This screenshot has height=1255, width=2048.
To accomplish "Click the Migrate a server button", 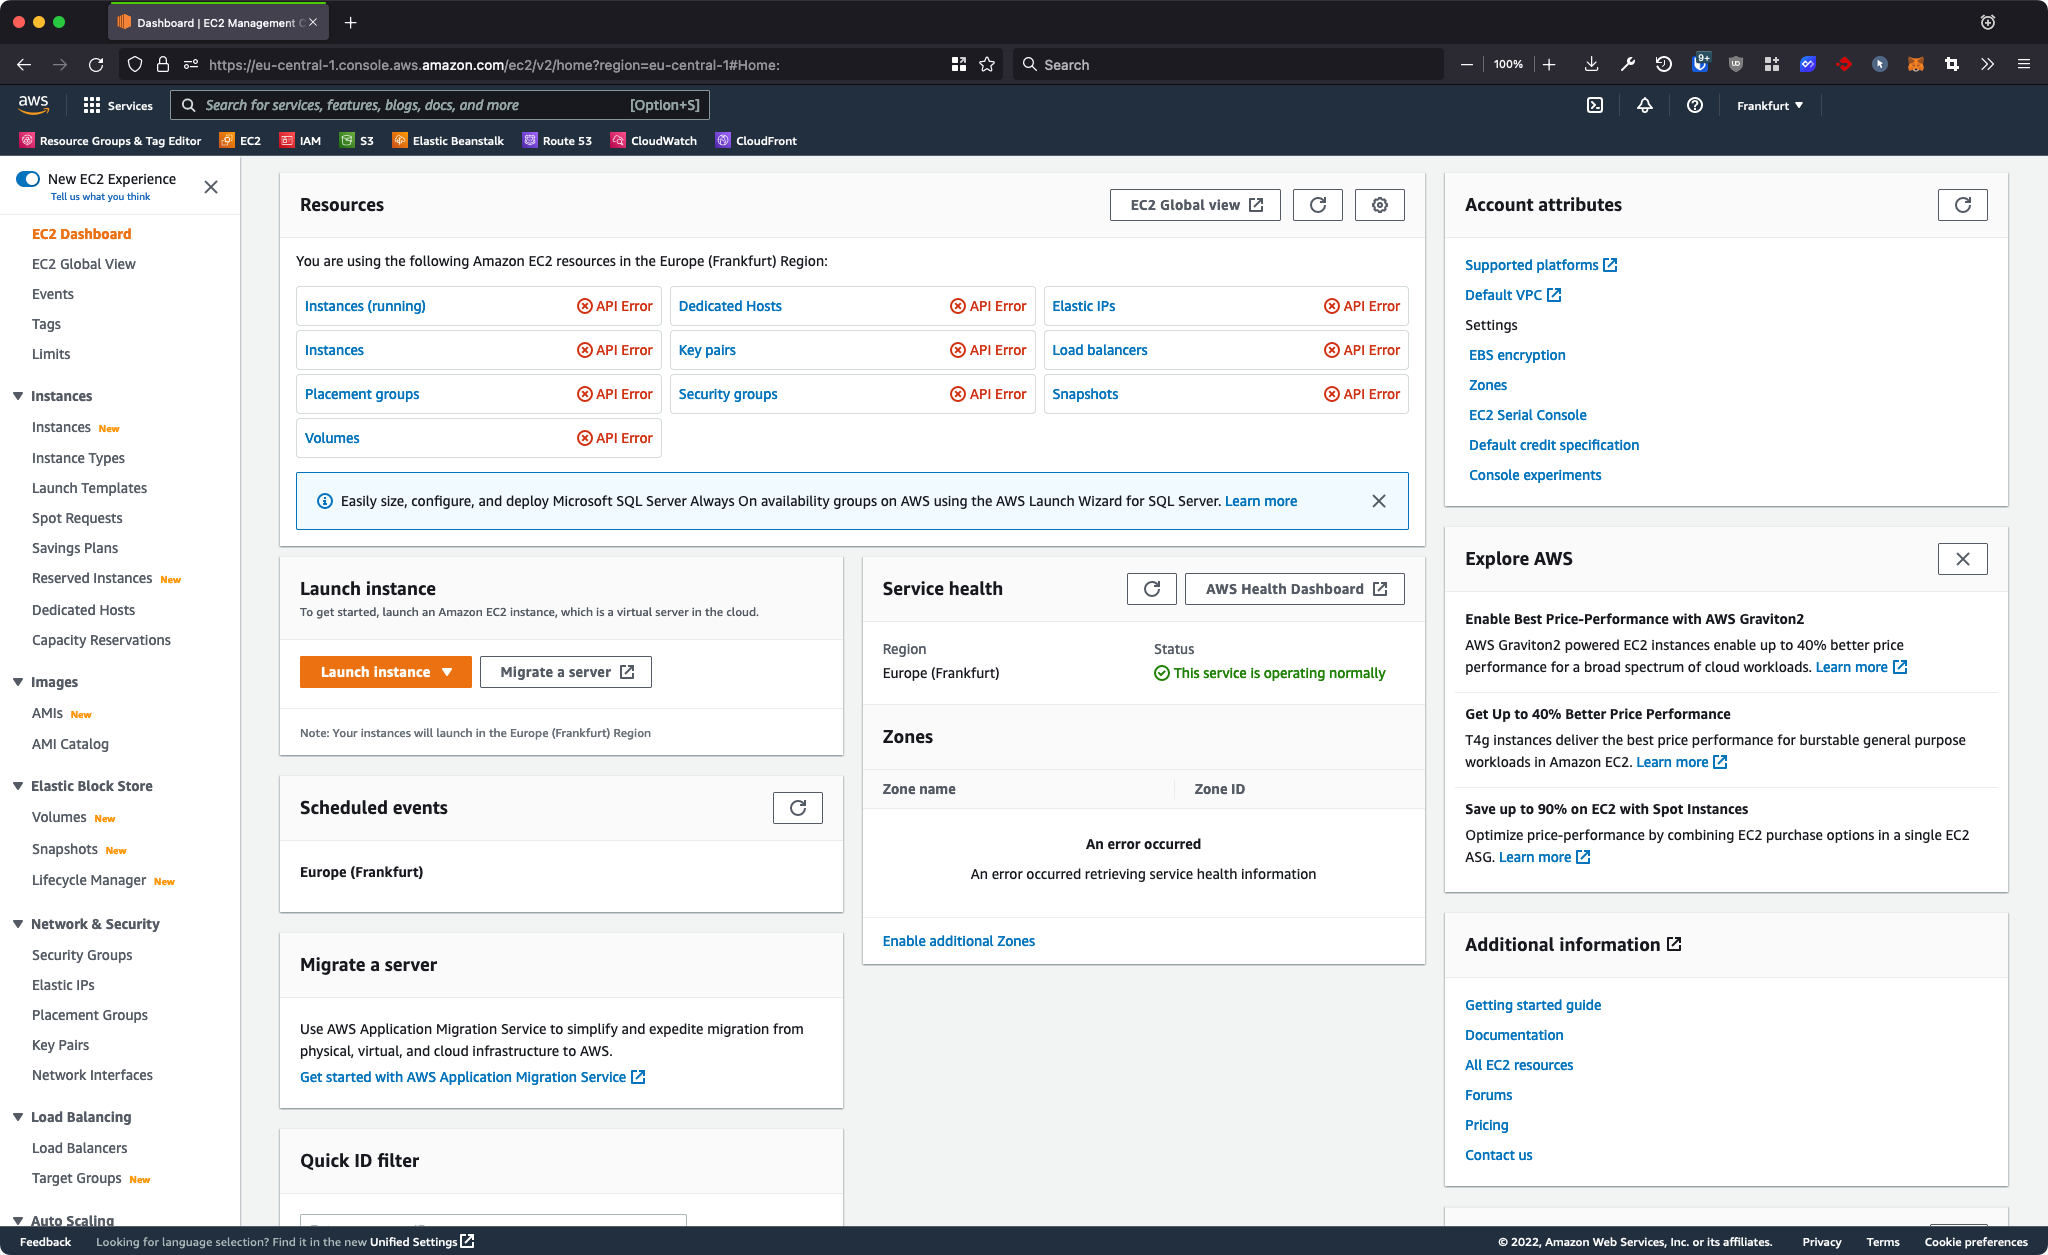I will pos(566,672).
